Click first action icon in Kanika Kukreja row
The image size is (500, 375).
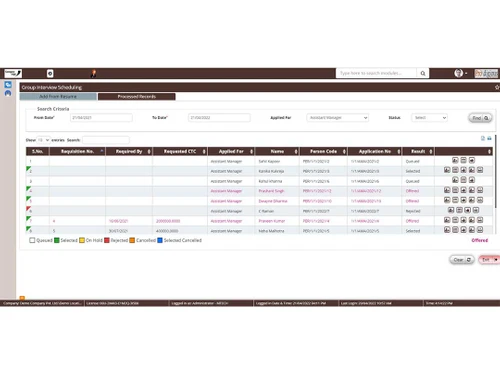click(447, 170)
